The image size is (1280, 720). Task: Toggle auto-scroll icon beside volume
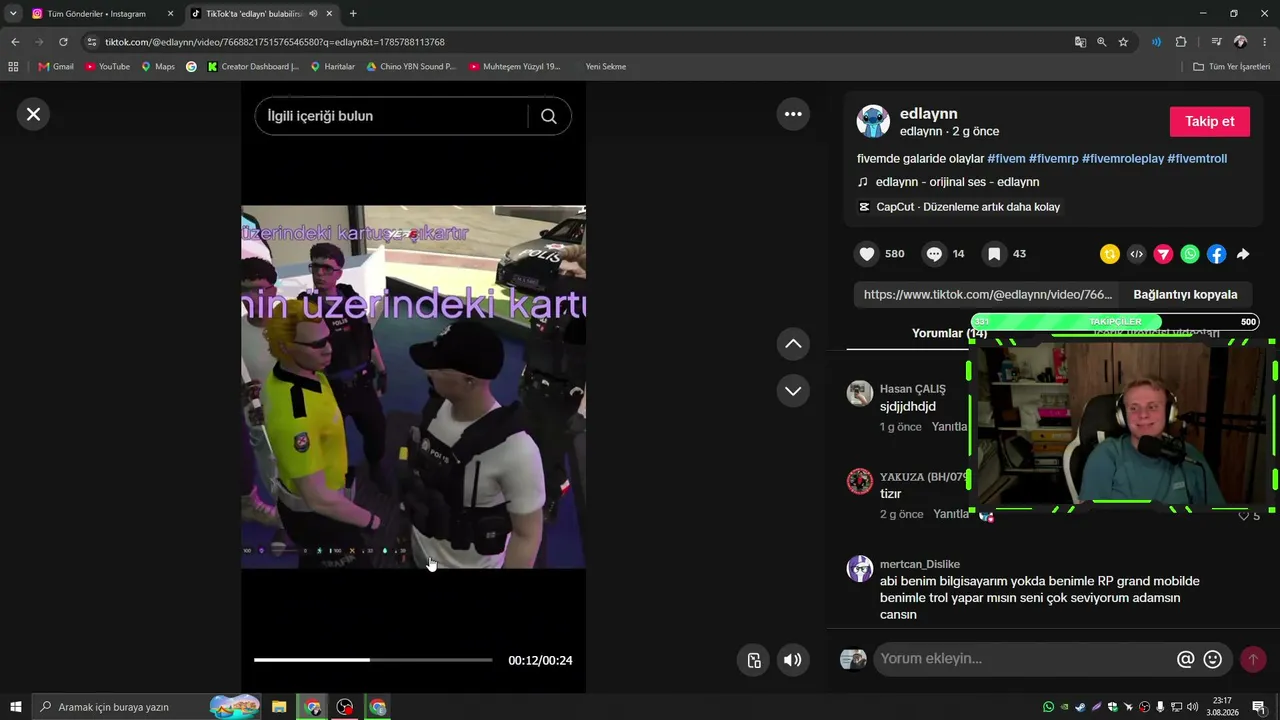(754, 660)
